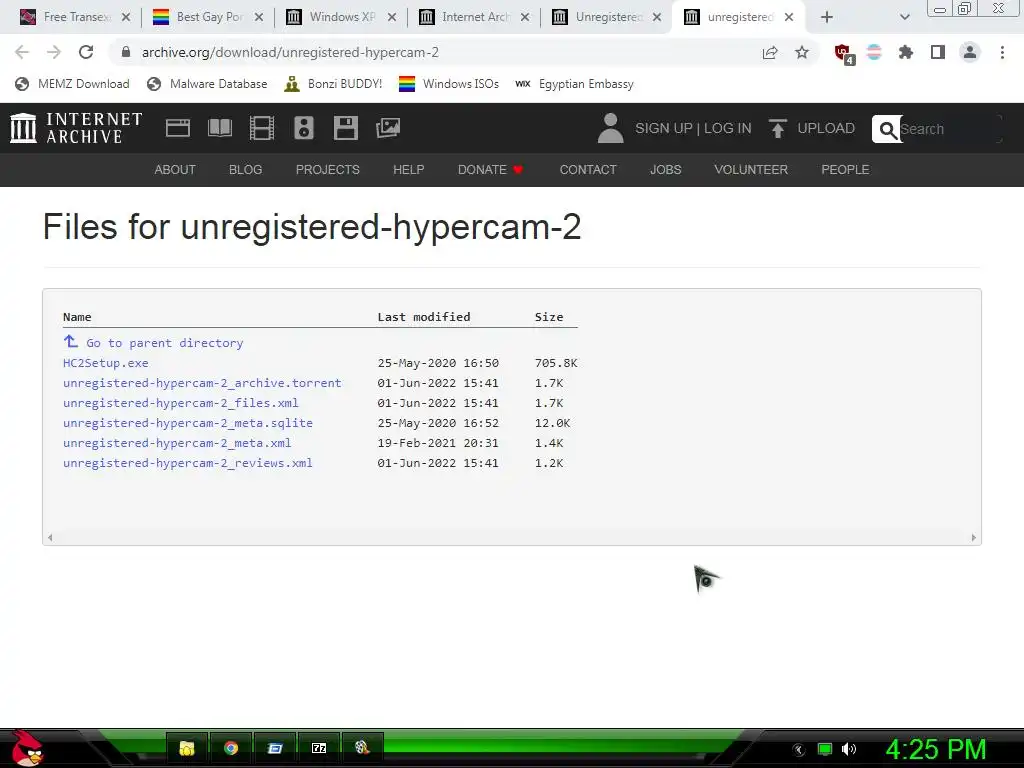Open the 7-Zip taskbar icon
This screenshot has width=1024, height=768.
click(319, 748)
